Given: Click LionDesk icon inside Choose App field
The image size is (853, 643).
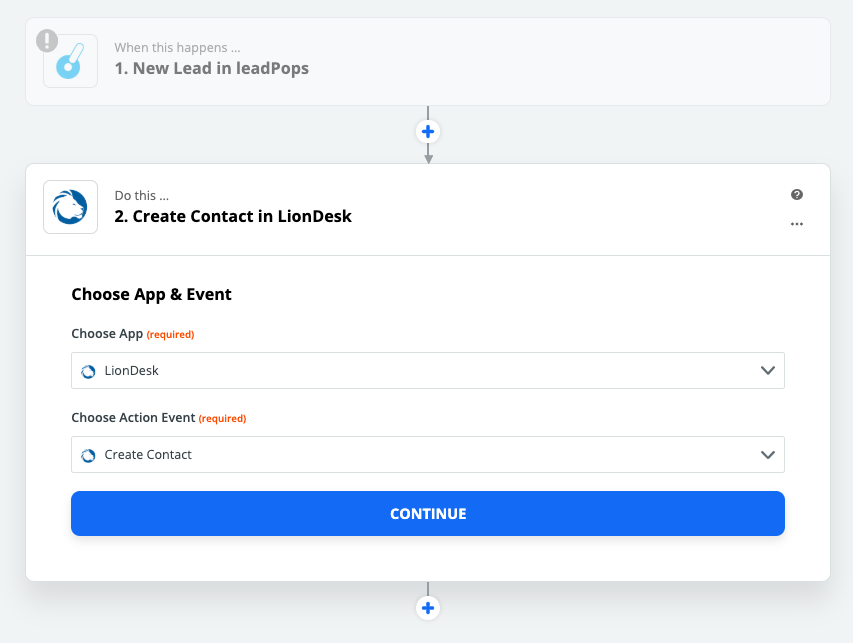Looking at the screenshot, I should (x=88, y=371).
